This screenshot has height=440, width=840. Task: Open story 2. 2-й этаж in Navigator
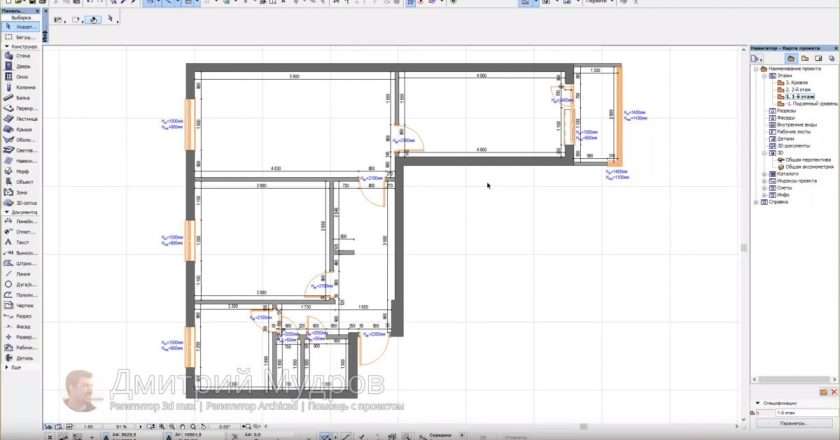tap(796, 90)
